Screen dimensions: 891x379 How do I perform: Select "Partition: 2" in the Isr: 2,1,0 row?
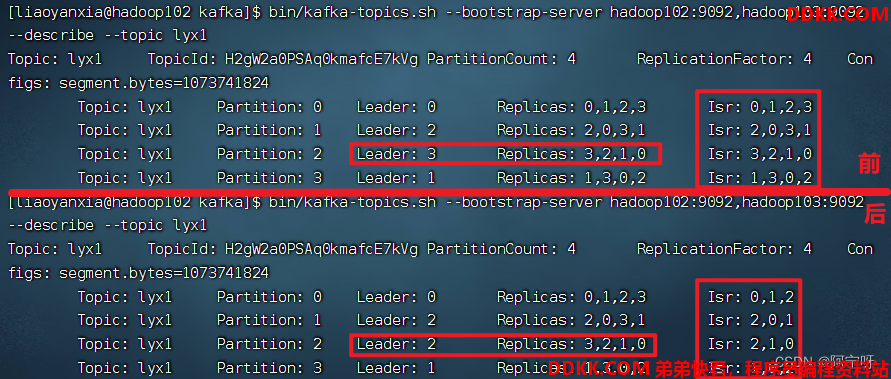coord(269,344)
